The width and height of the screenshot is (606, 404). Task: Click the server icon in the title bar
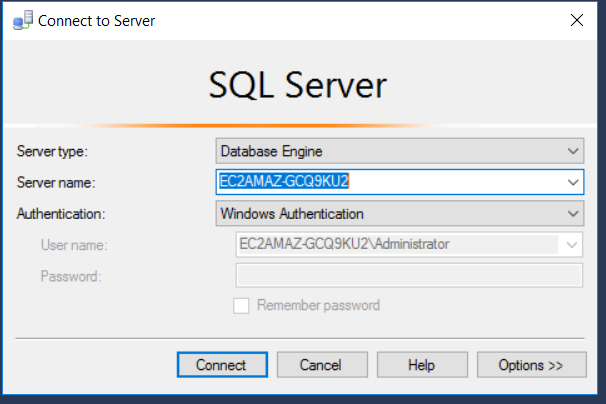pyautogui.click(x=22, y=20)
